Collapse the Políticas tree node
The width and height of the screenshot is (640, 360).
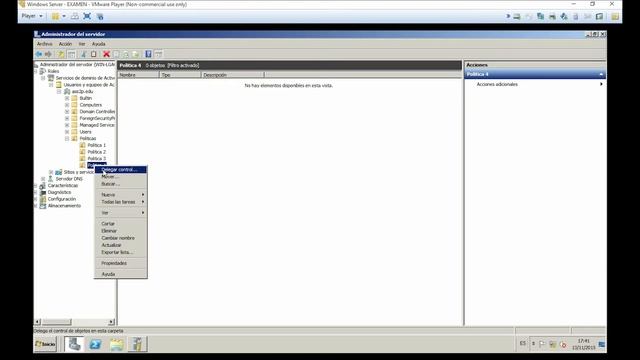pos(67,139)
